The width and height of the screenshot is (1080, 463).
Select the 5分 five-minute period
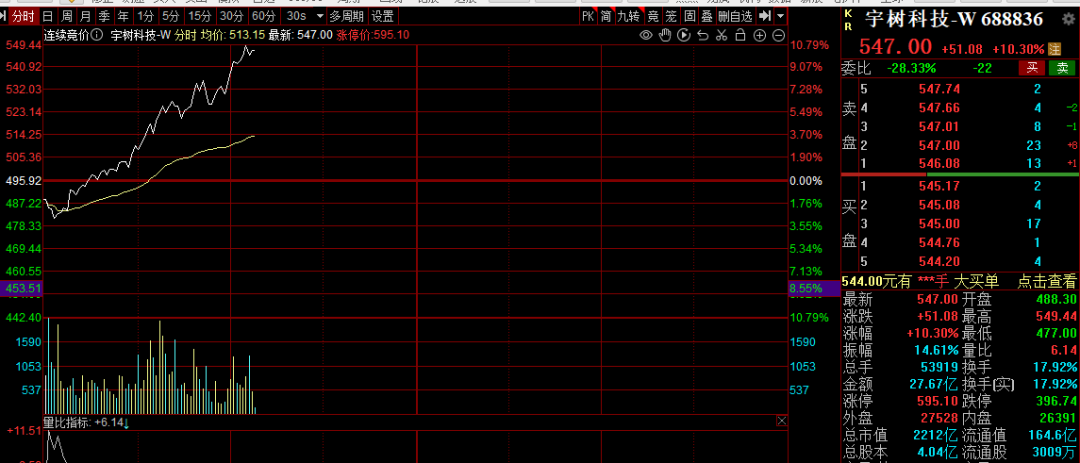[169, 16]
